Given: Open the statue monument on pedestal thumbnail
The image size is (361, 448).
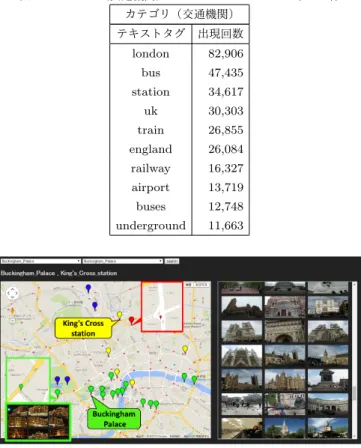Looking at the screenshot, I should click(x=328, y=380).
